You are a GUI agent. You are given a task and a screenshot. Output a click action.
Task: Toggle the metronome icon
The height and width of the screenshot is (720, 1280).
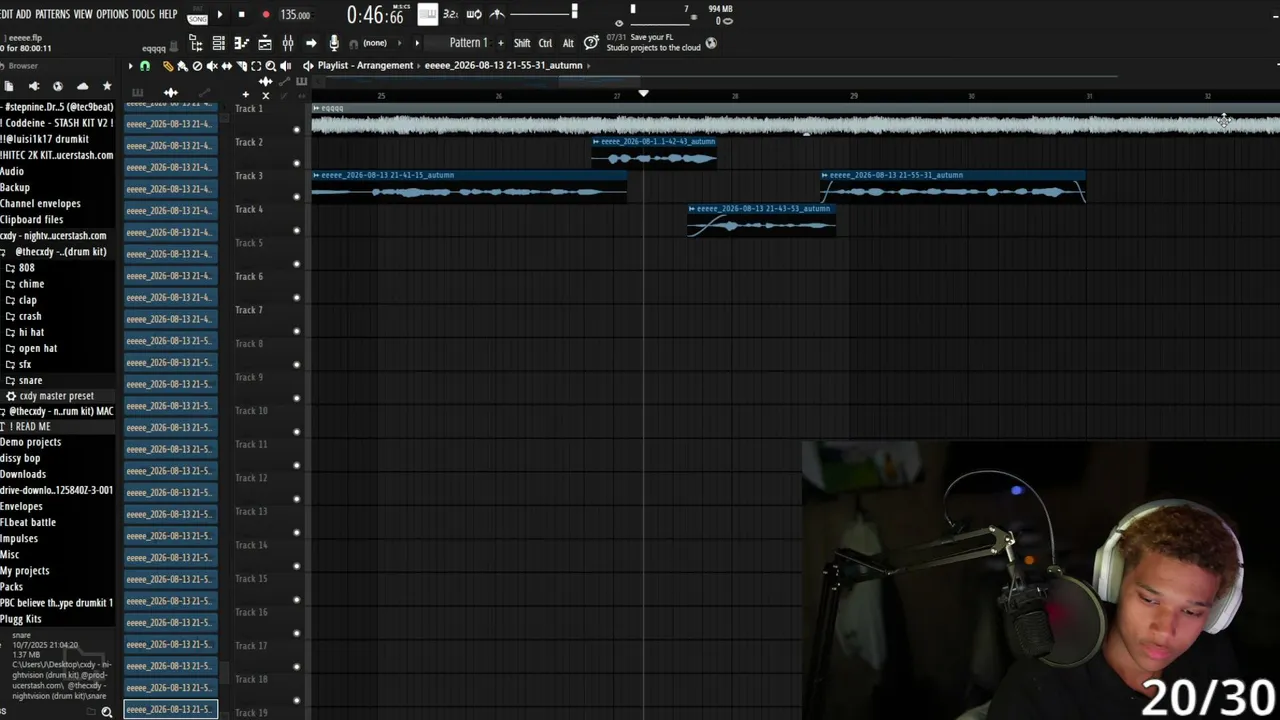click(497, 14)
